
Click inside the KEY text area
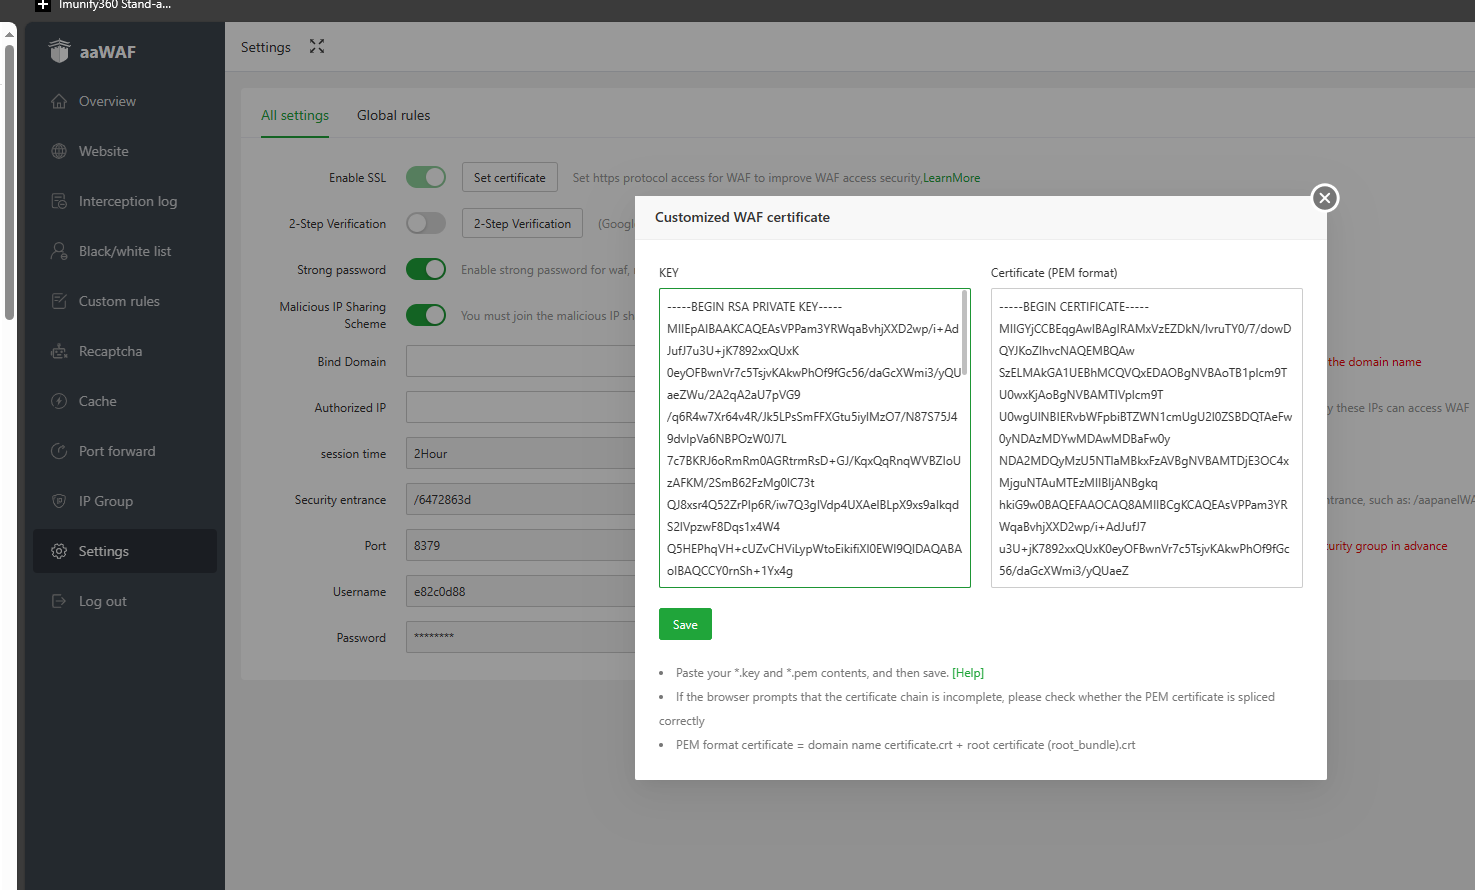click(x=812, y=438)
